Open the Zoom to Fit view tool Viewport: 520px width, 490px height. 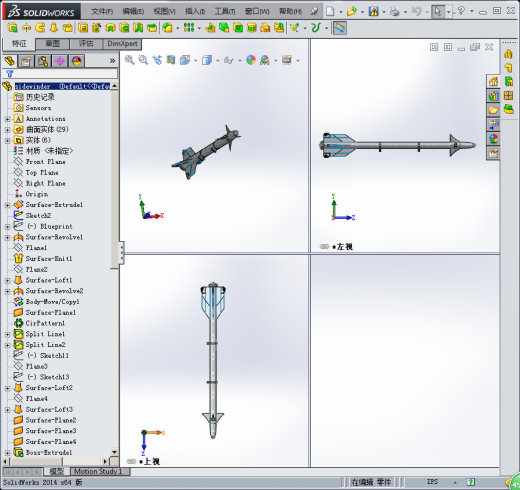coord(130,60)
